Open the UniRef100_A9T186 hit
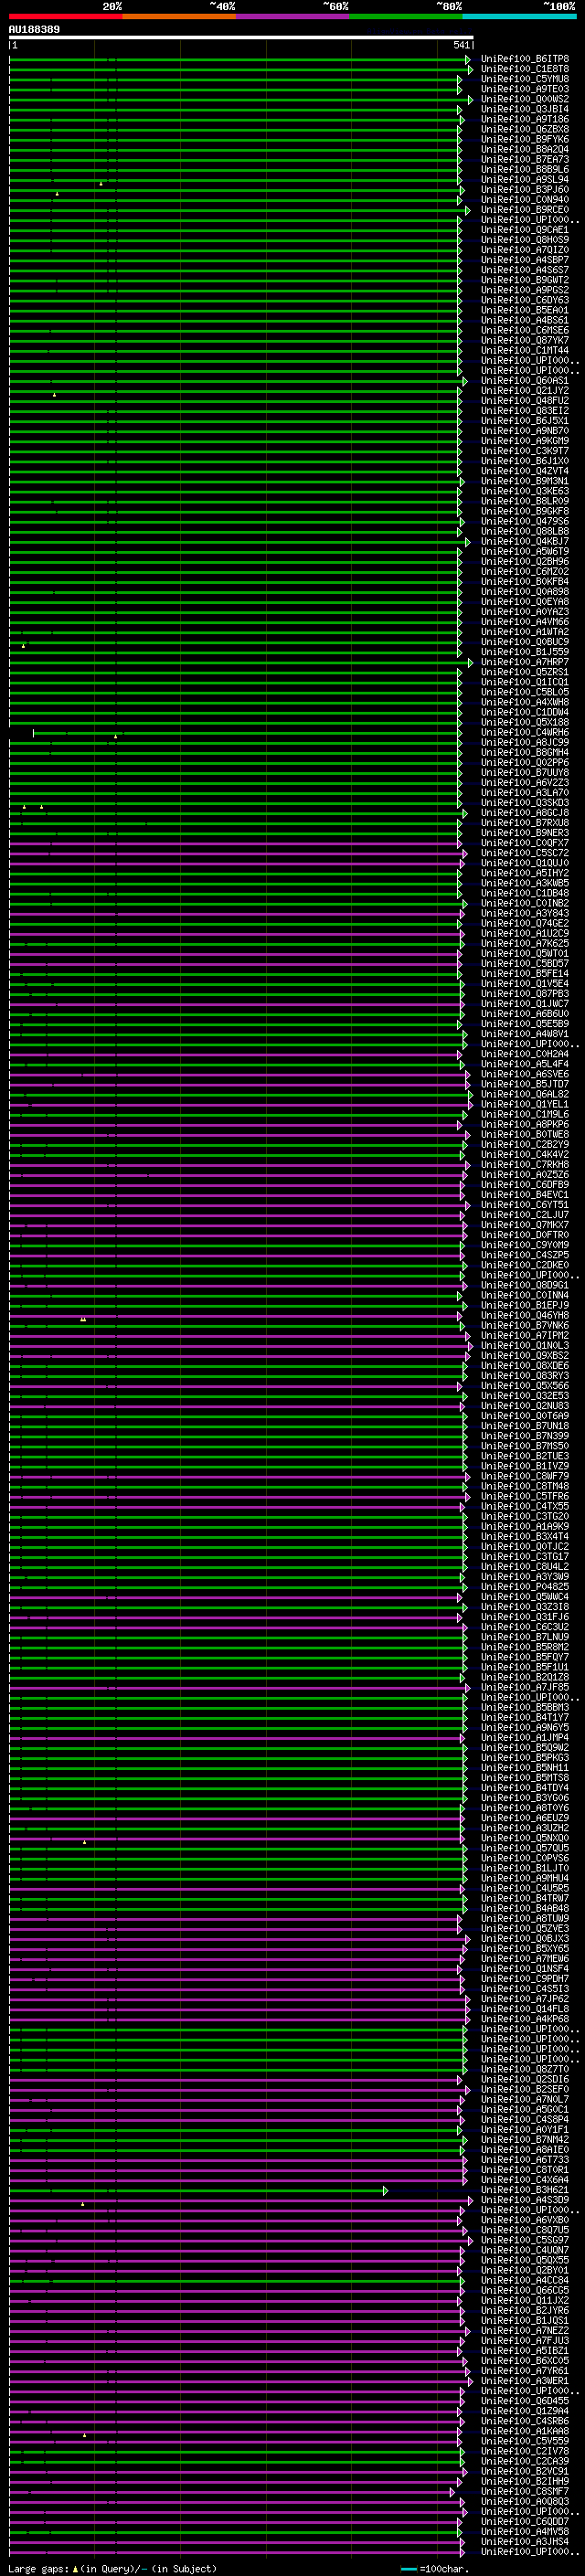Image resolution: width=585 pixels, height=2576 pixels. [525, 119]
